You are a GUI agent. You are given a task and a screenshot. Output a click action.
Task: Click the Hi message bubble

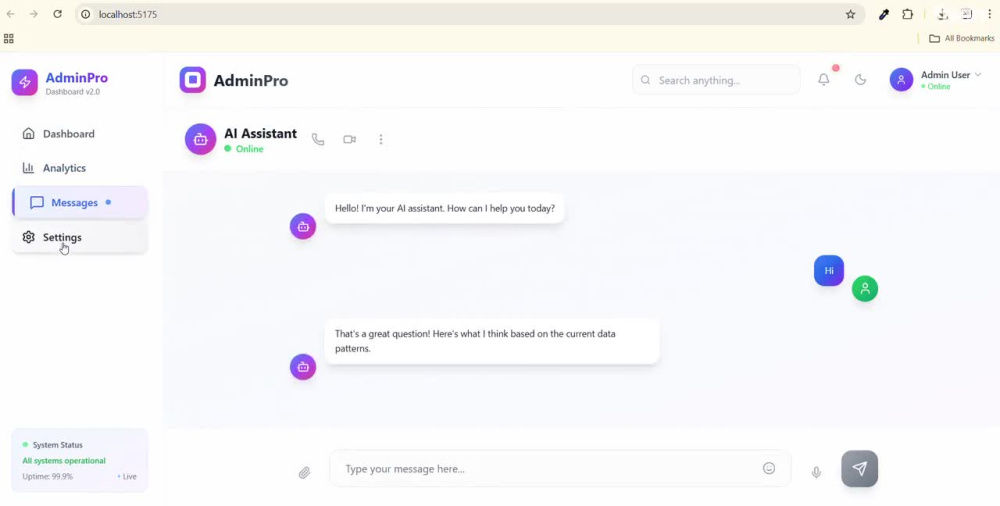pyautogui.click(x=829, y=271)
